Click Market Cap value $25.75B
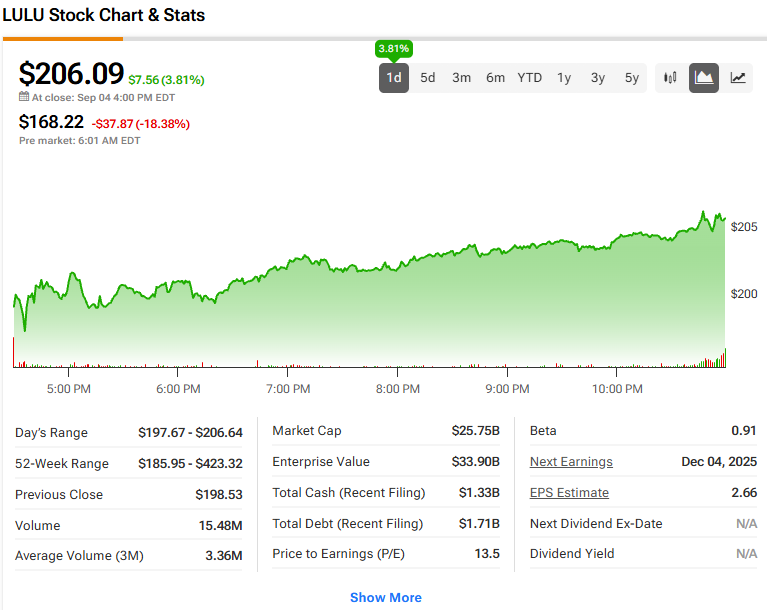 coord(475,430)
